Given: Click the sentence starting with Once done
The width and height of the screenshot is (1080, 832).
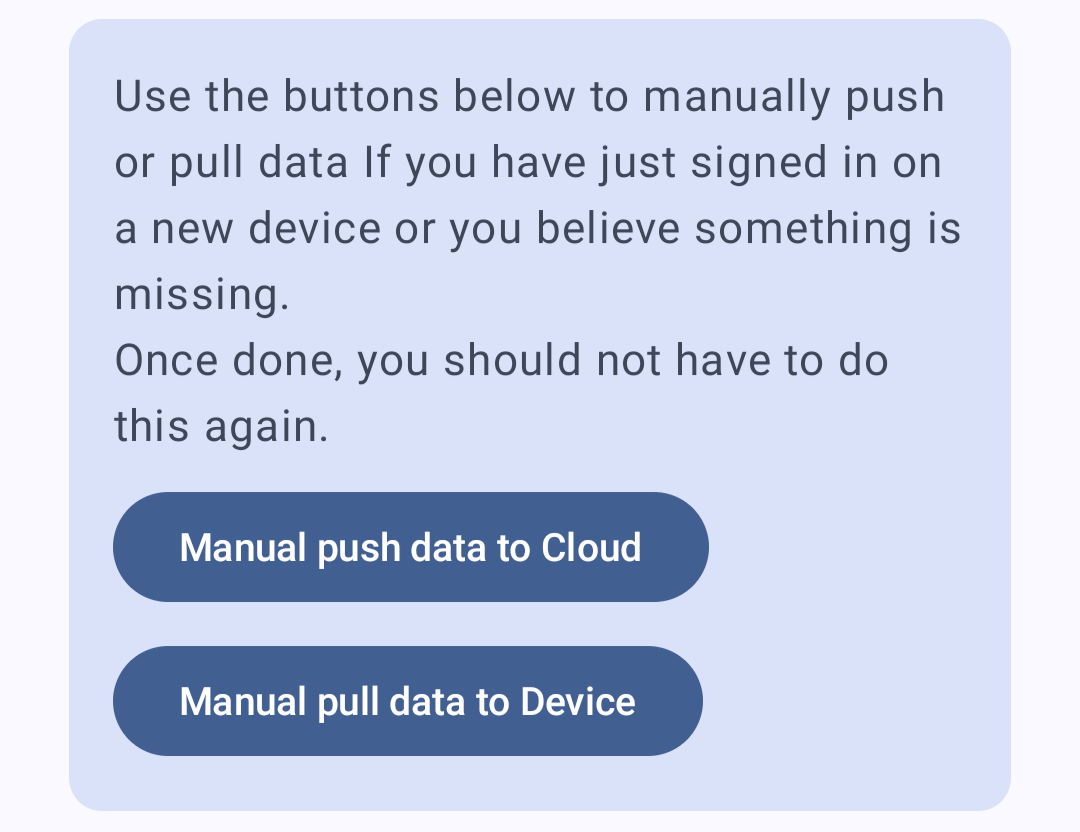Looking at the screenshot, I should [500, 392].
